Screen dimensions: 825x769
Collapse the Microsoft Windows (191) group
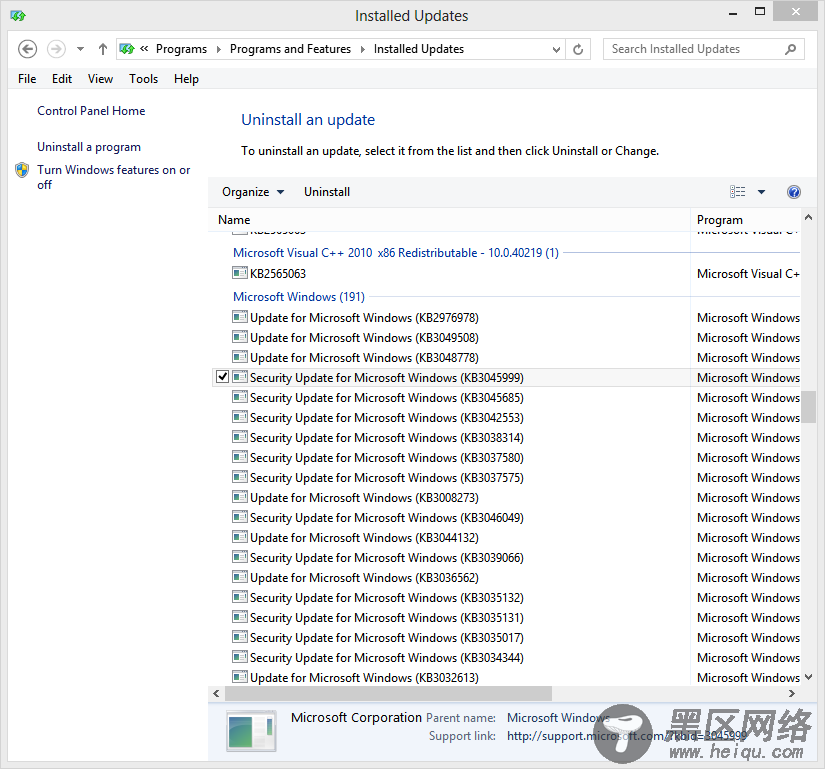[299, 297]
